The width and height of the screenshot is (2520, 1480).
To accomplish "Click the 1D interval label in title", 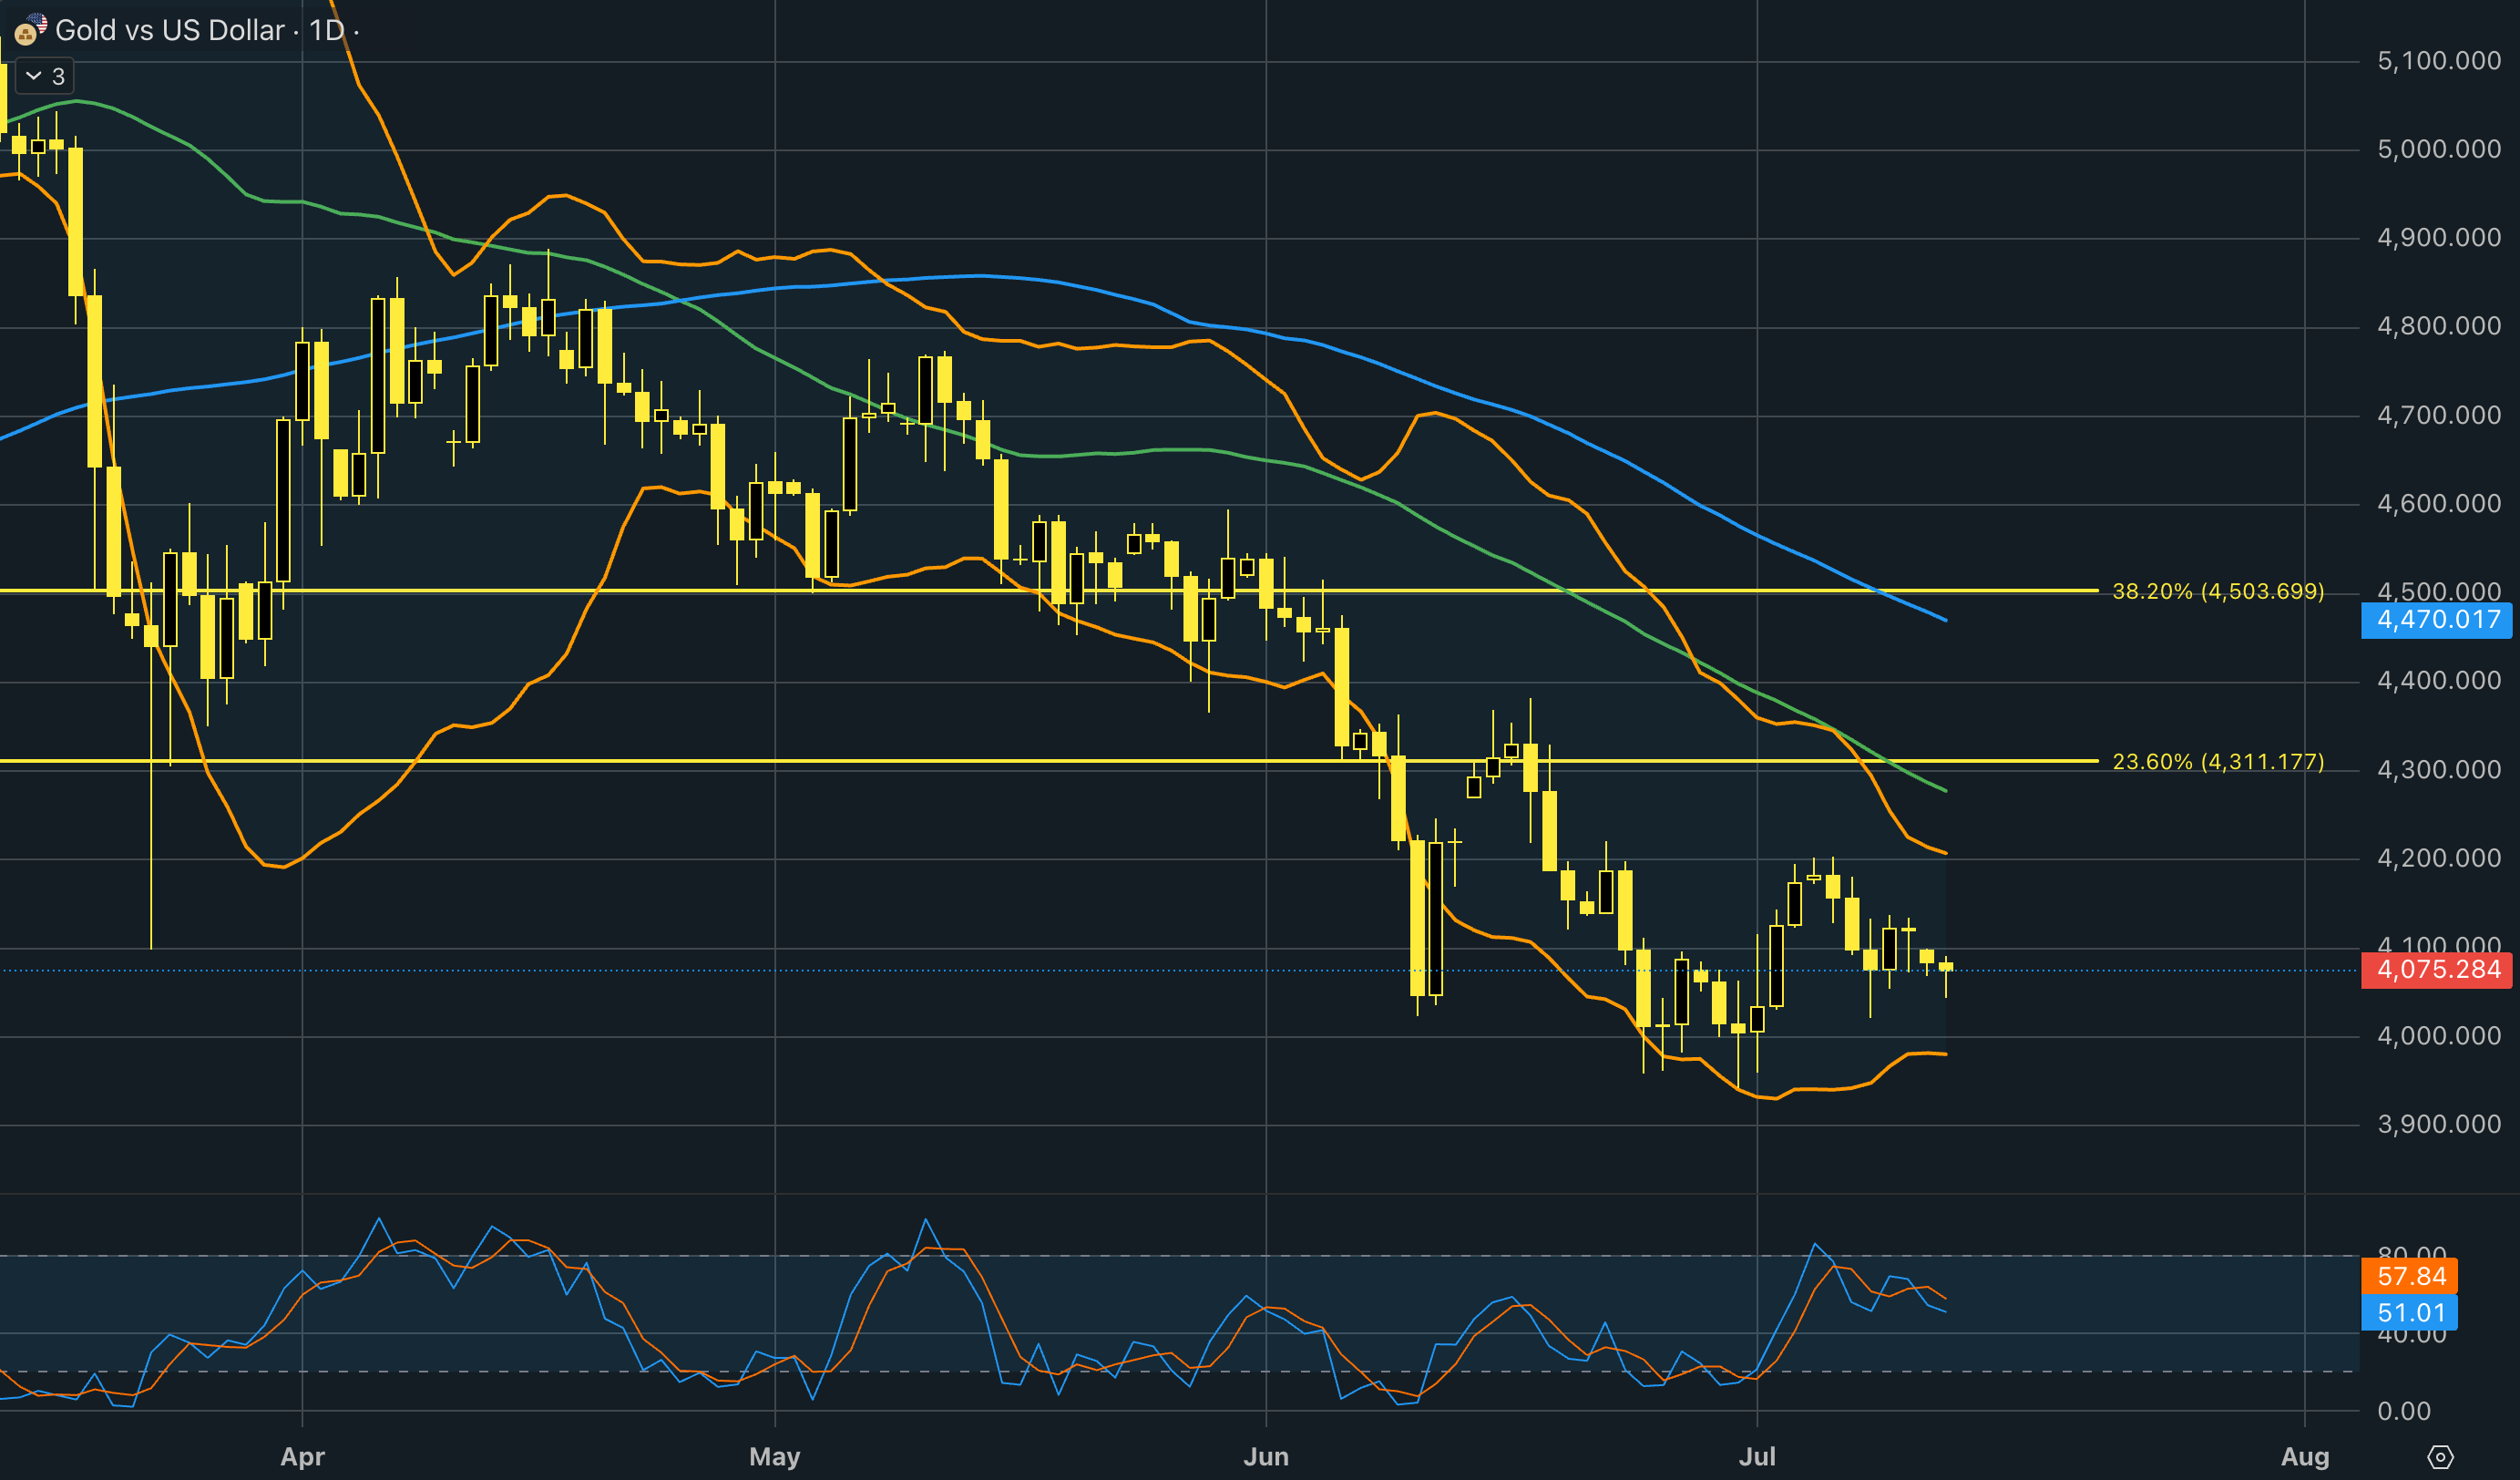I will (327, 30).
